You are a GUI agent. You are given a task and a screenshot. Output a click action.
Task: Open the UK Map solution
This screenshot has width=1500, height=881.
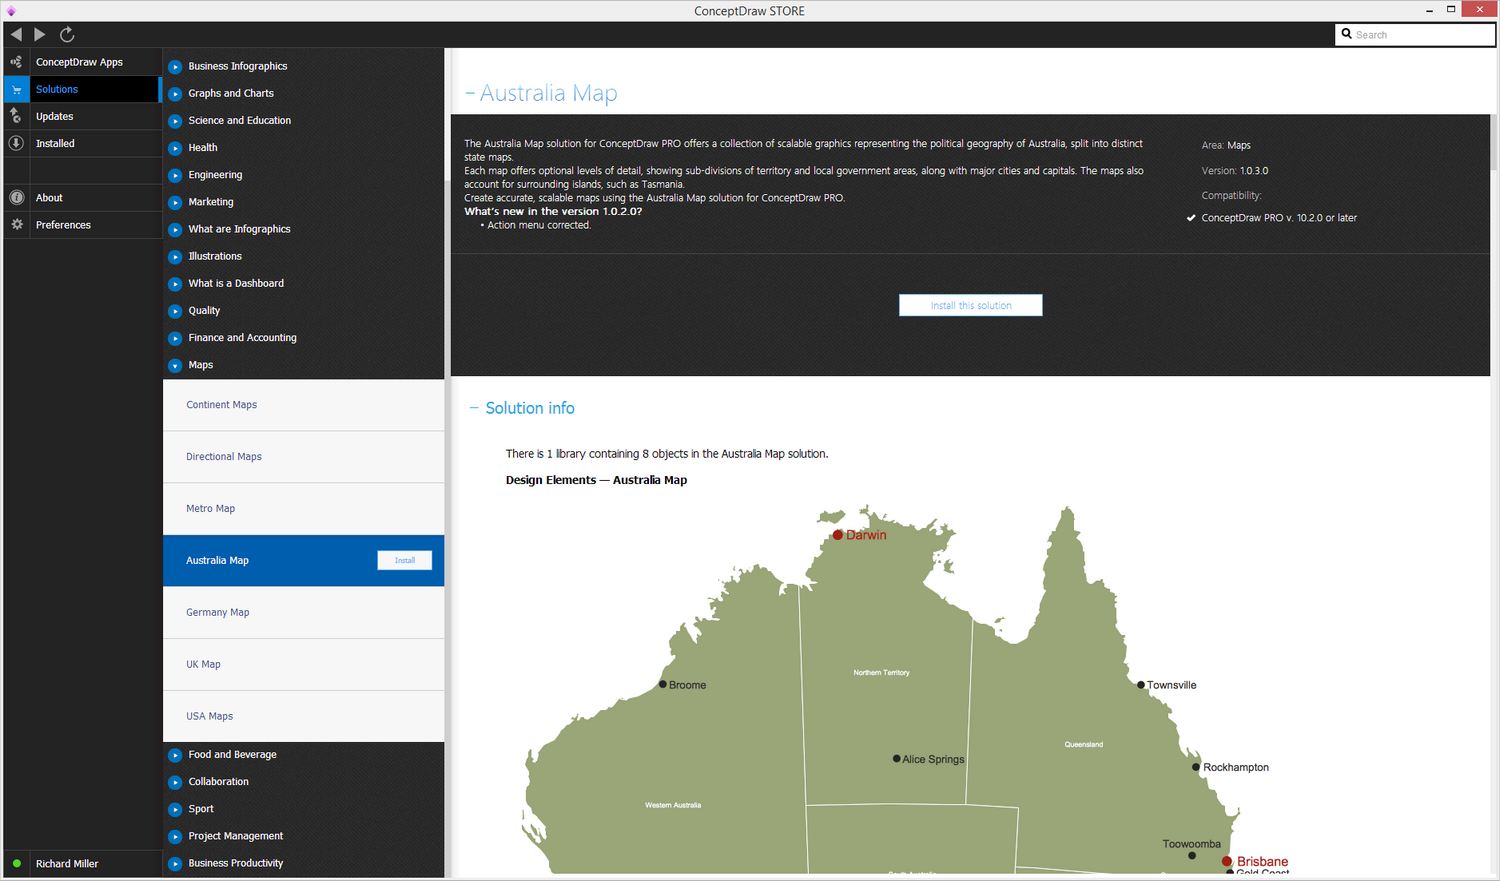[x=303, y=665]
